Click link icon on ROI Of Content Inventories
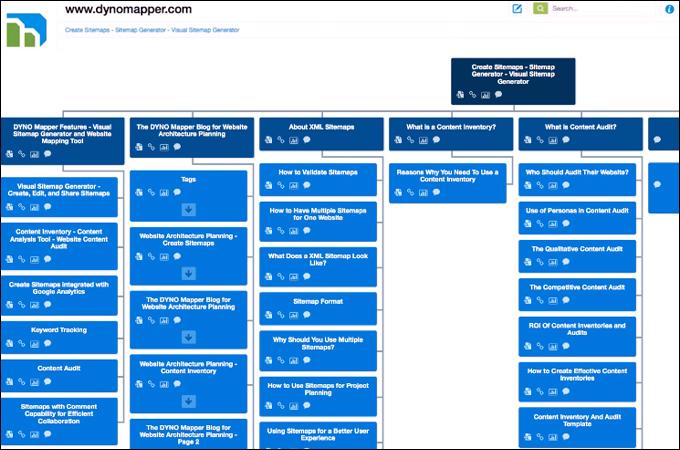 coord(540,346)
